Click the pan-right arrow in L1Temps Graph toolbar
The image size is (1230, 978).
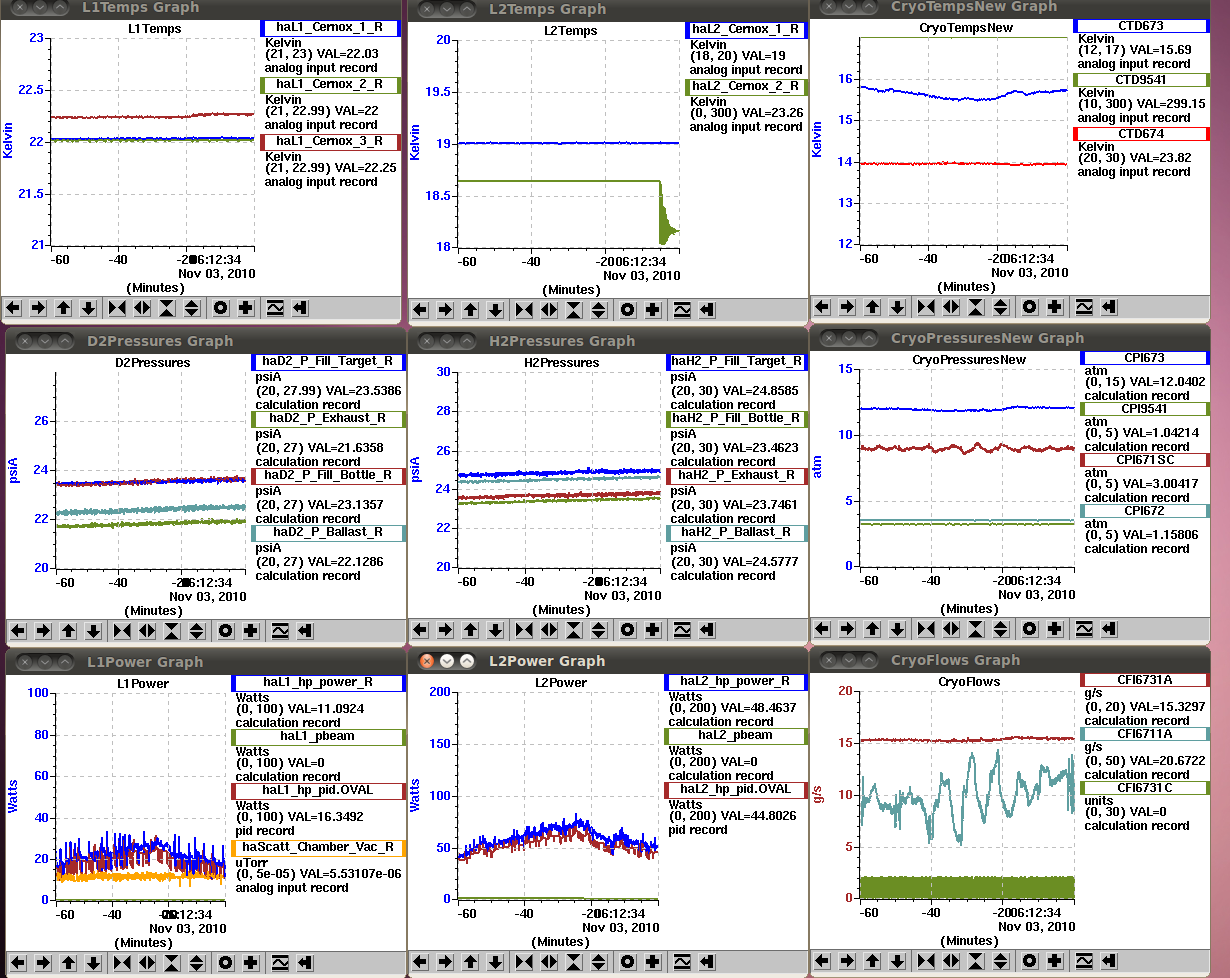coord(39,309)
